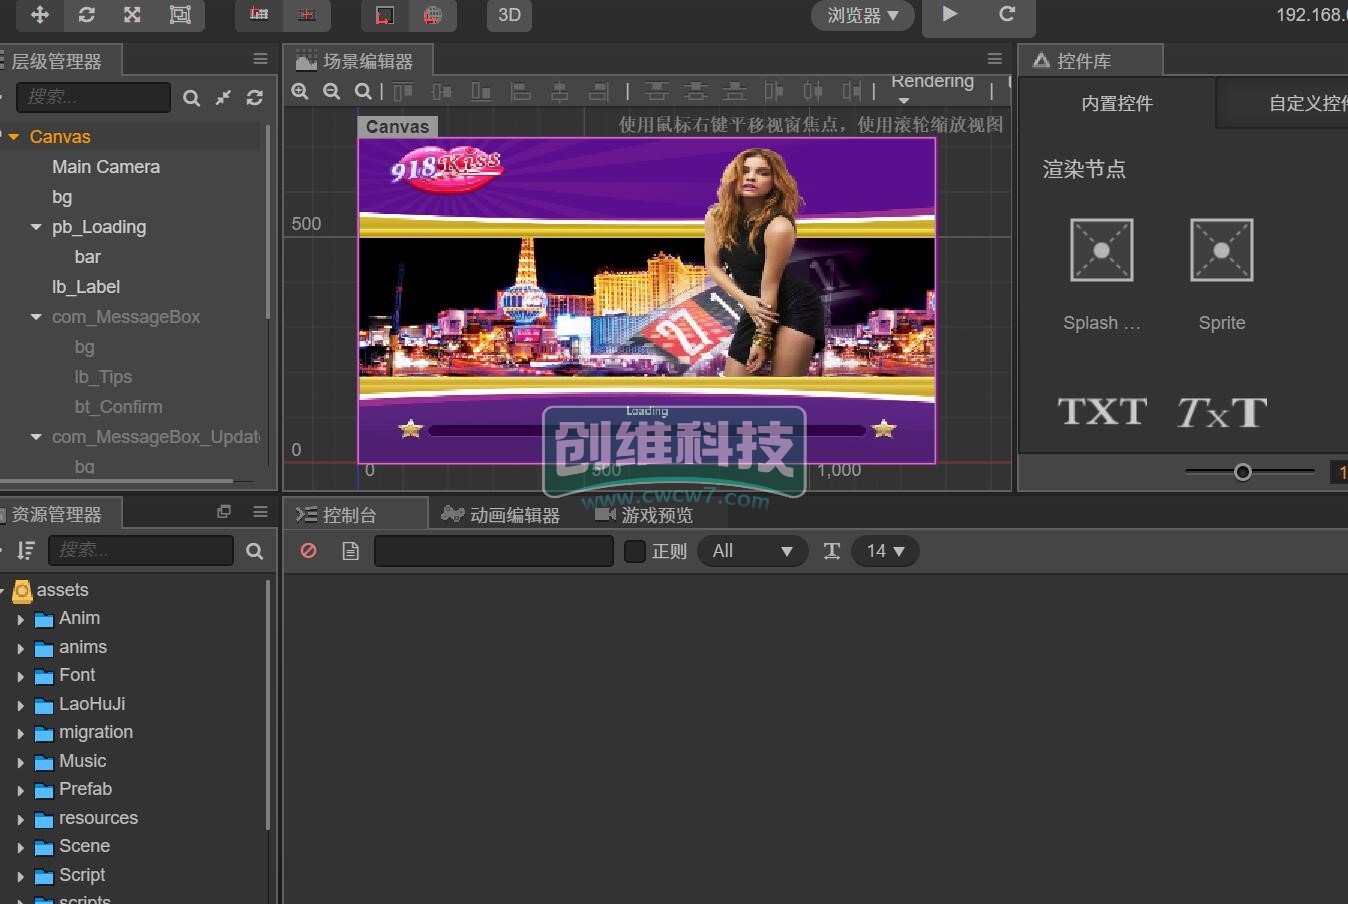Align selected nodes to right edge

[599, 92]
